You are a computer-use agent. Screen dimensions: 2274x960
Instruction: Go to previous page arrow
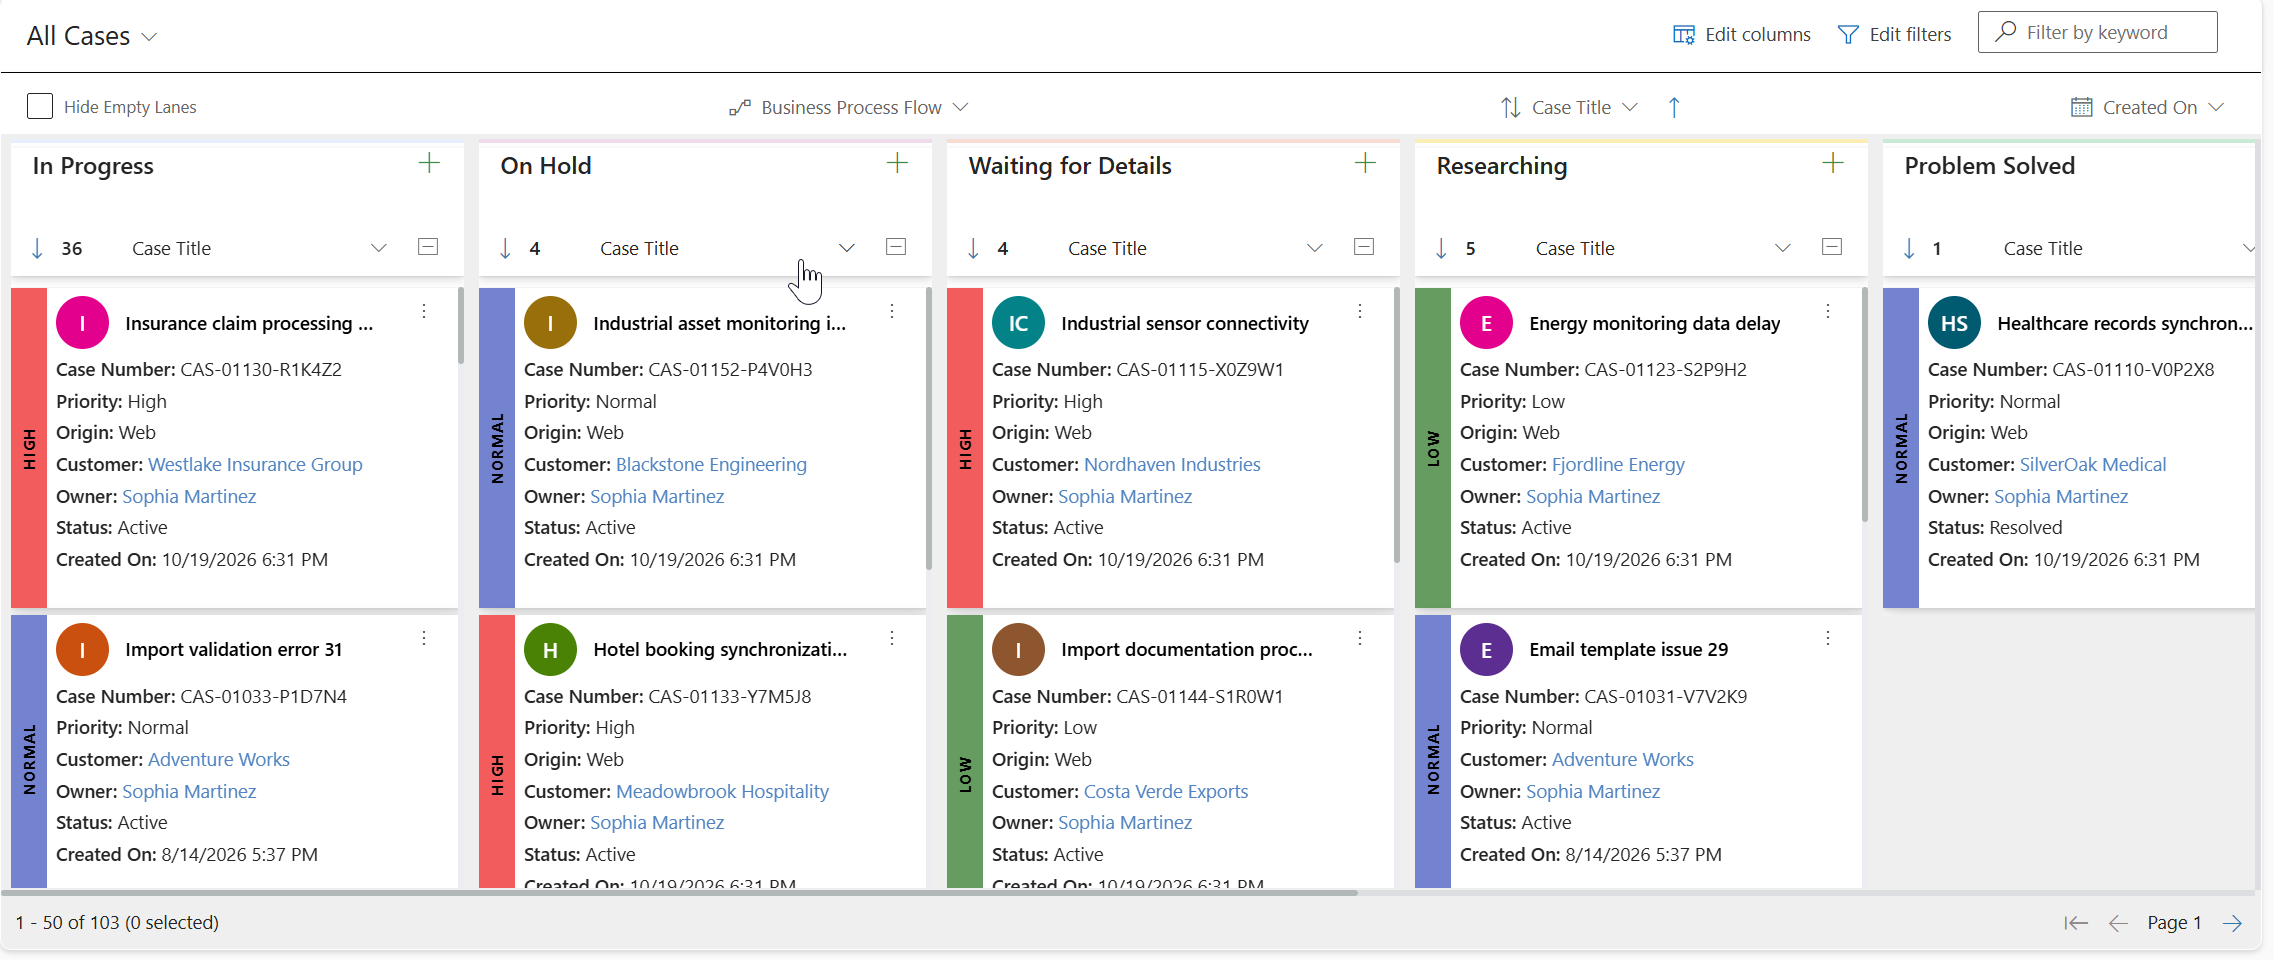[2117, 923]
